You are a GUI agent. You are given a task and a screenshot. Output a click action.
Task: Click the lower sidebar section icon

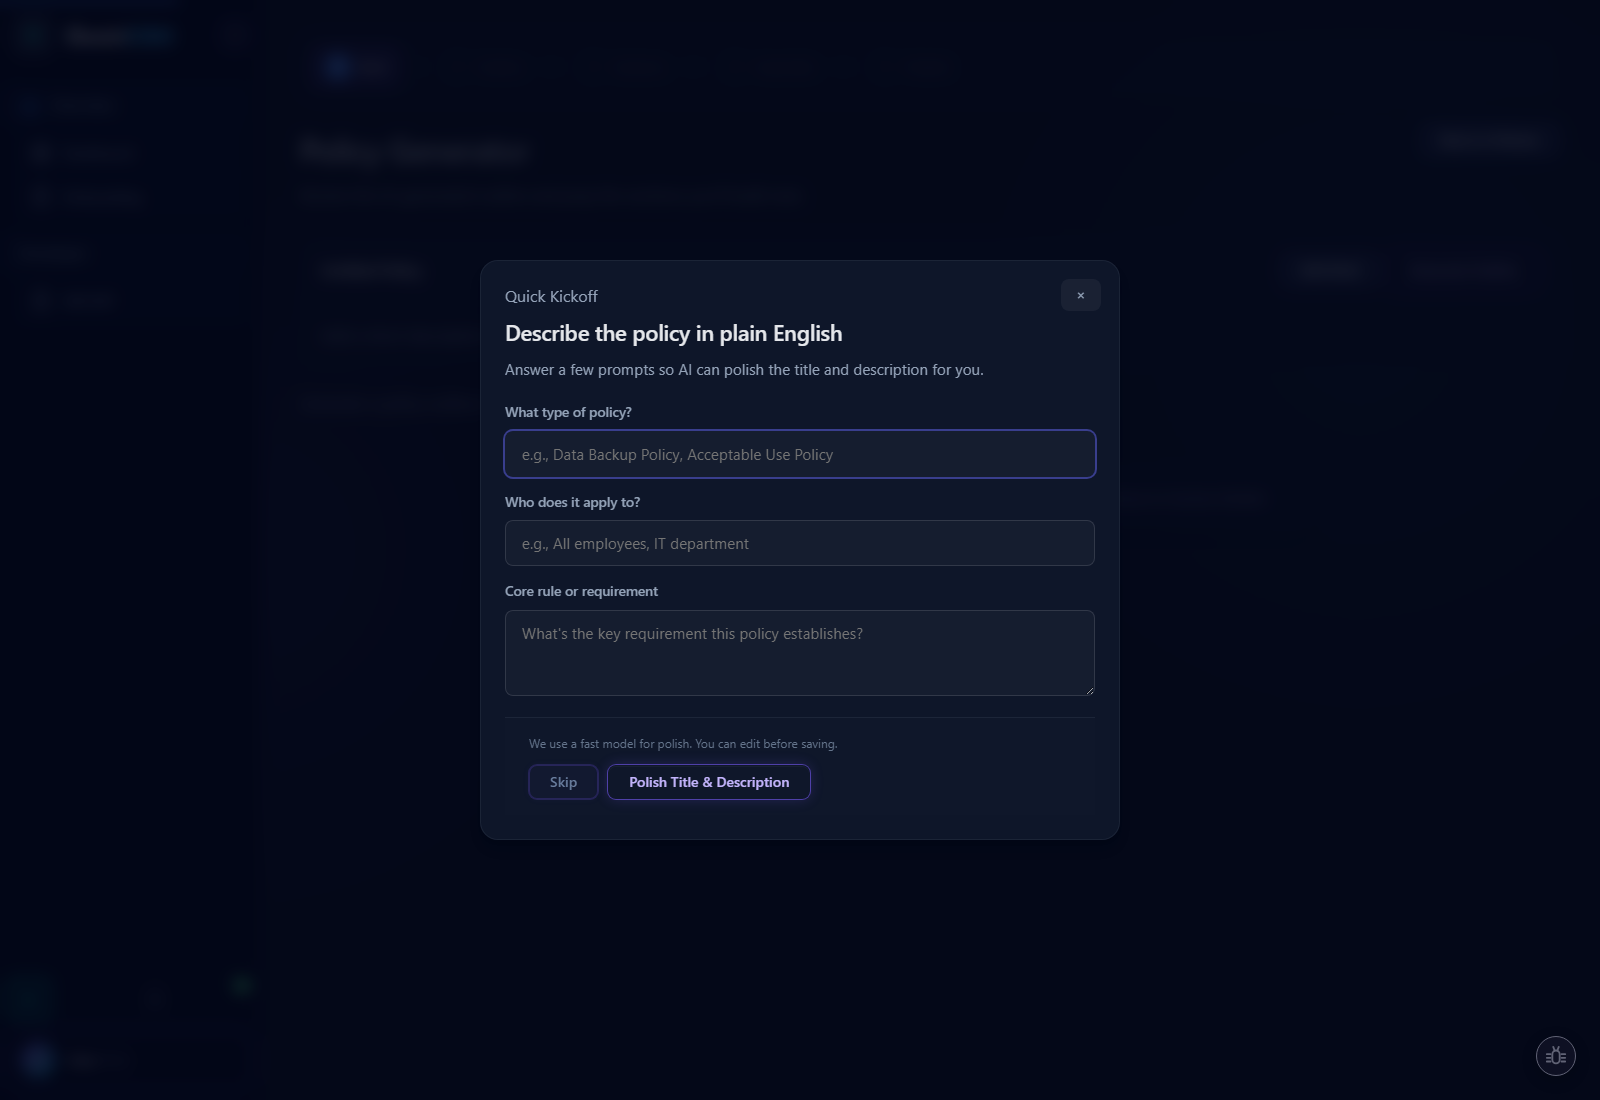pos(42,301)
